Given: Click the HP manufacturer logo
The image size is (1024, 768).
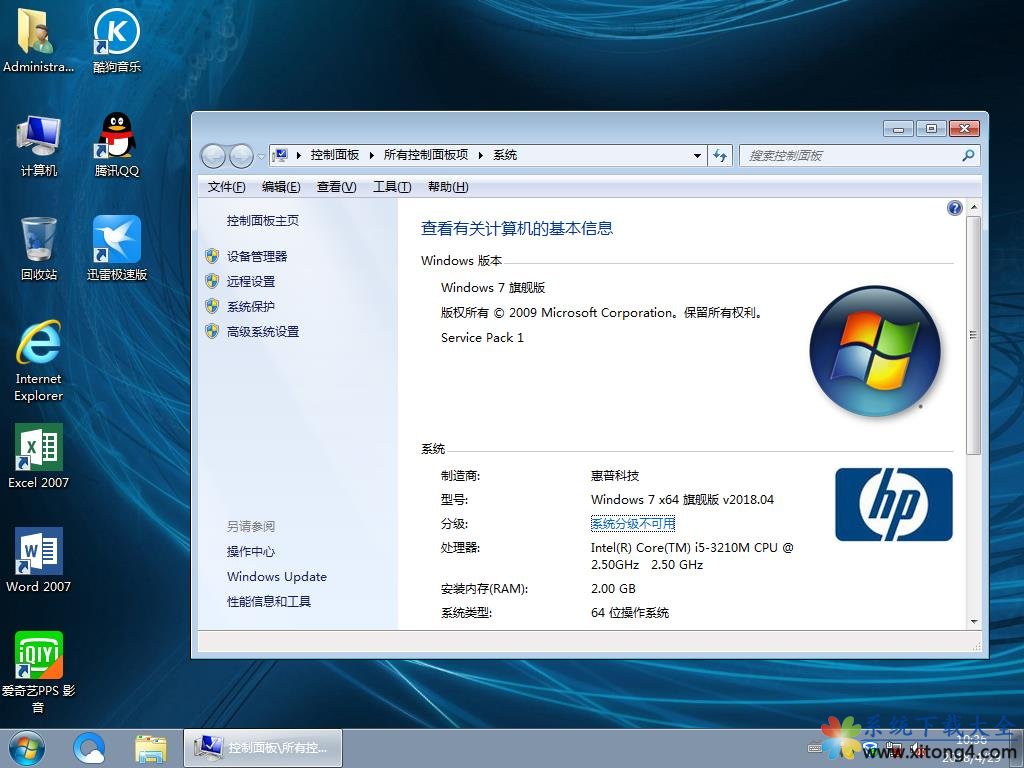Looking at the screenshot, I should pos(893,504).
